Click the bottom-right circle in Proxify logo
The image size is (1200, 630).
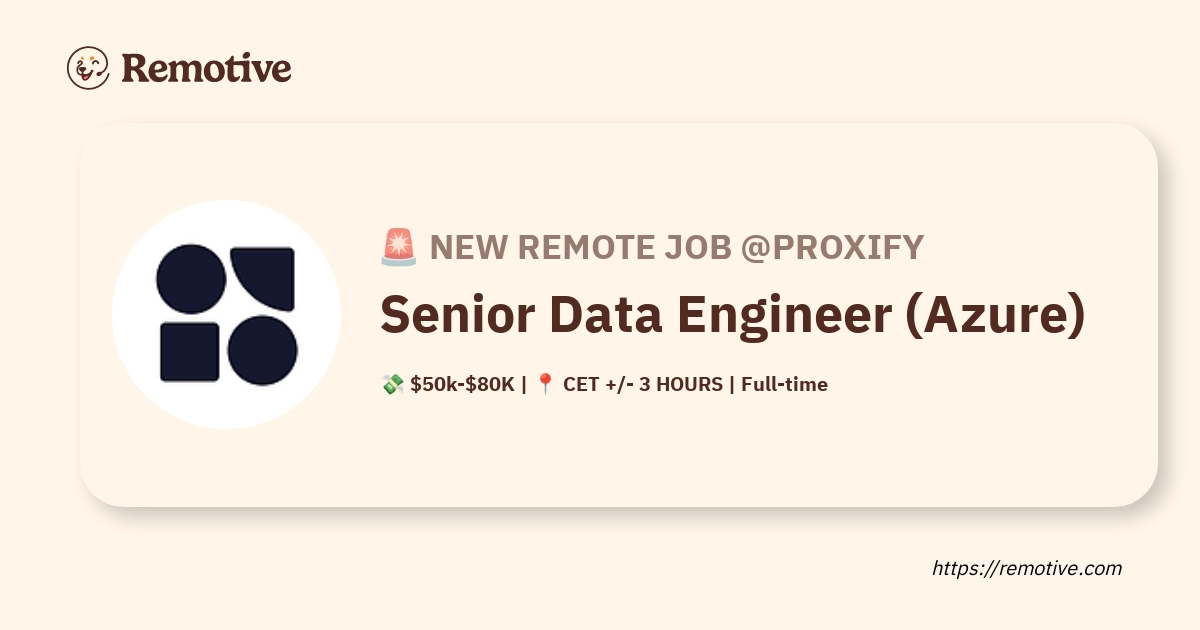click(263, 351)
